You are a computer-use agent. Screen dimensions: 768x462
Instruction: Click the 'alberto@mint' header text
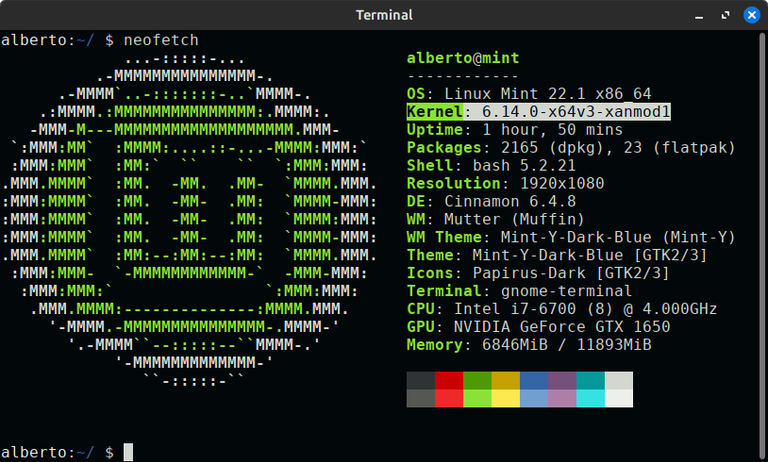point(463,58)
